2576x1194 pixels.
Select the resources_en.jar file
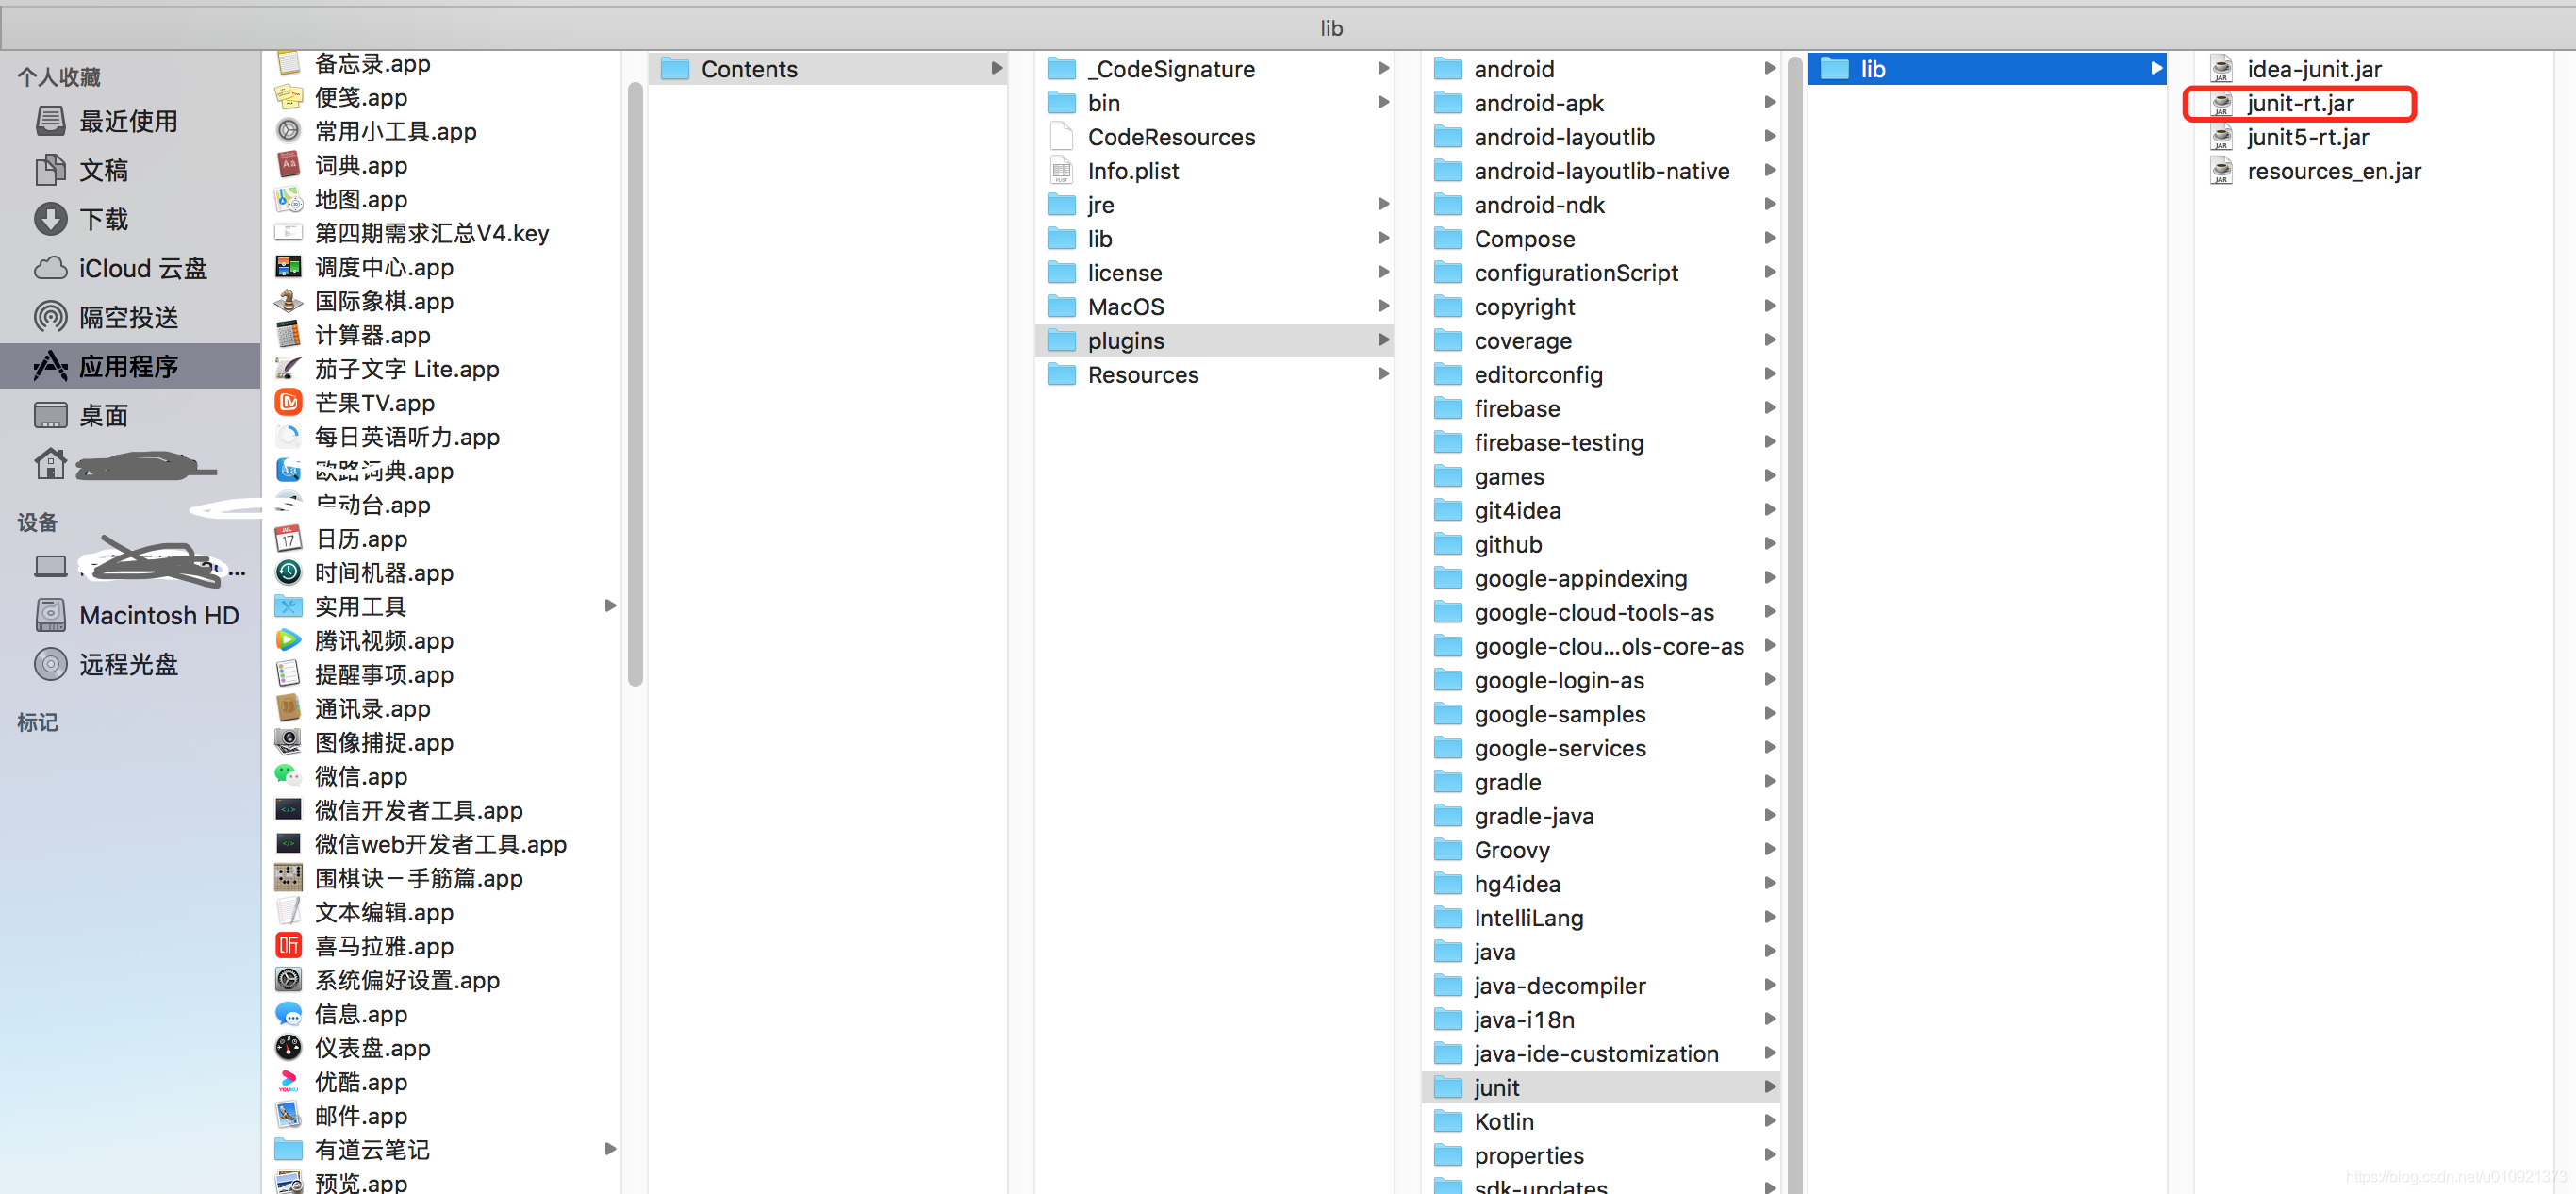(x=2332, y=171)
